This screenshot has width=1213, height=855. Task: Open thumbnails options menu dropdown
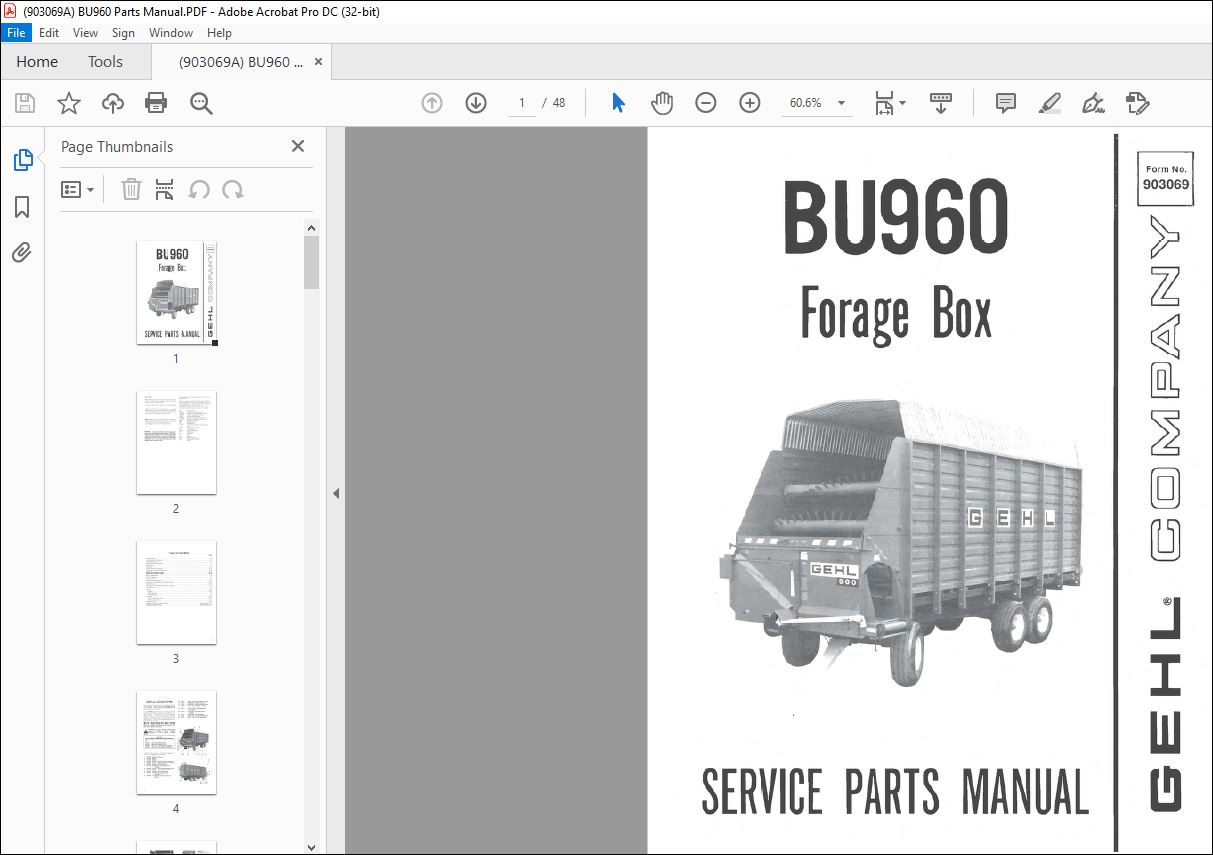78,190
